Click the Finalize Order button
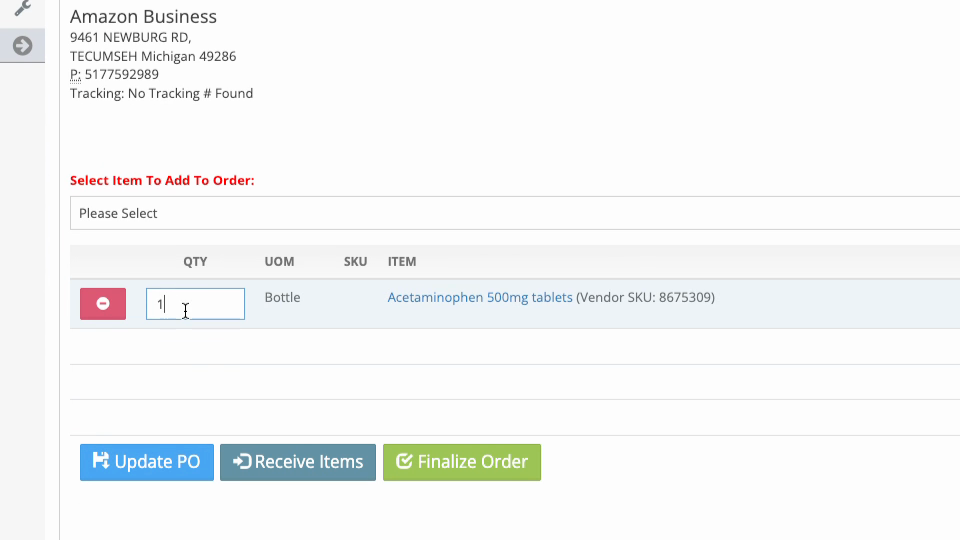The width and height of the screenshot is (960, 540). [462, 462]
